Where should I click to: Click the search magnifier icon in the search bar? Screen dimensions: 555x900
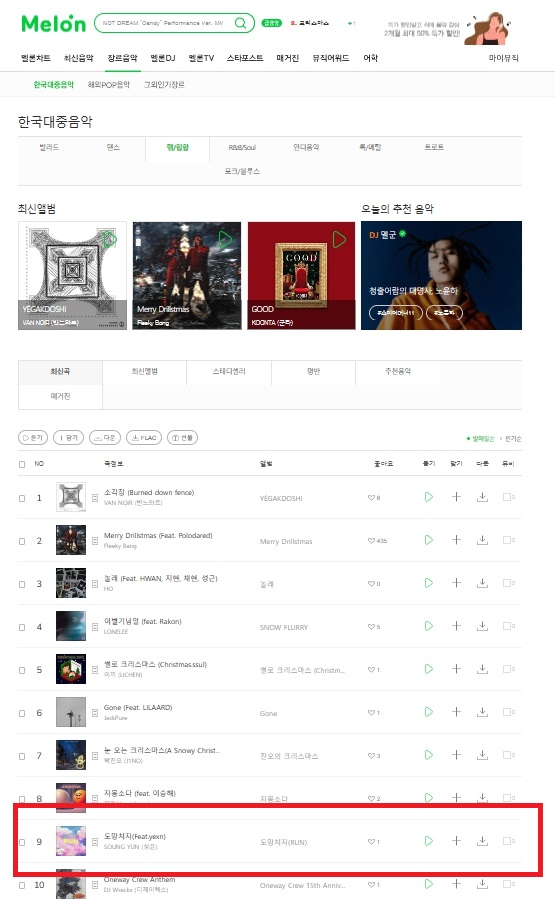[x=240, y=23]
